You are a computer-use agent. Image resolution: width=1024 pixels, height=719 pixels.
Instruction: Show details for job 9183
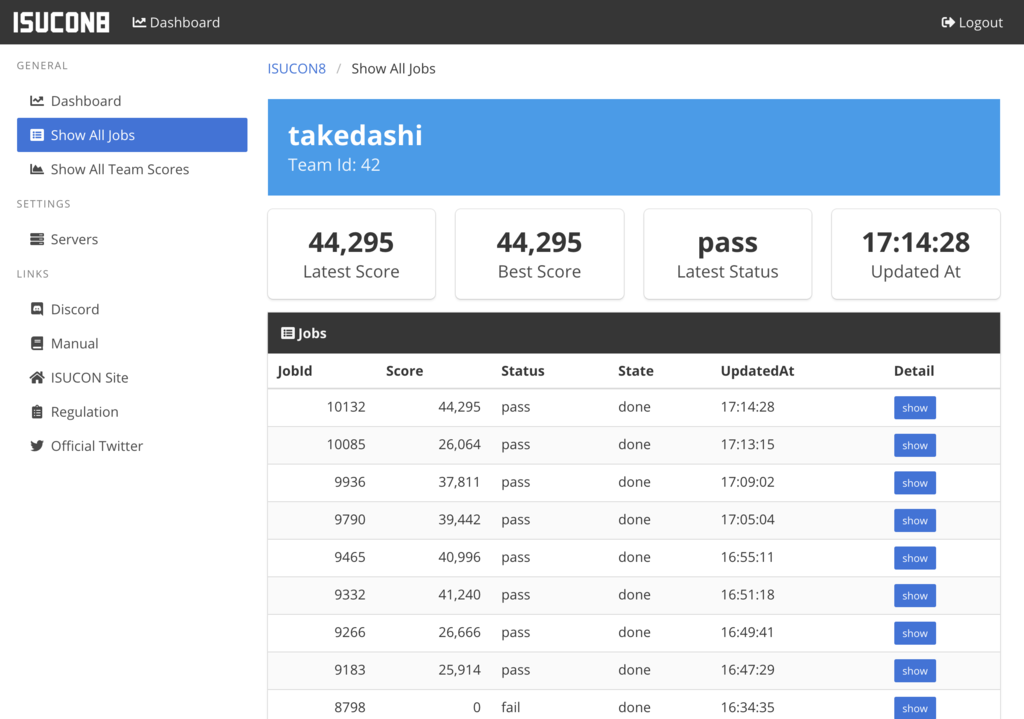pyautogui.click(x=914, y=671)
